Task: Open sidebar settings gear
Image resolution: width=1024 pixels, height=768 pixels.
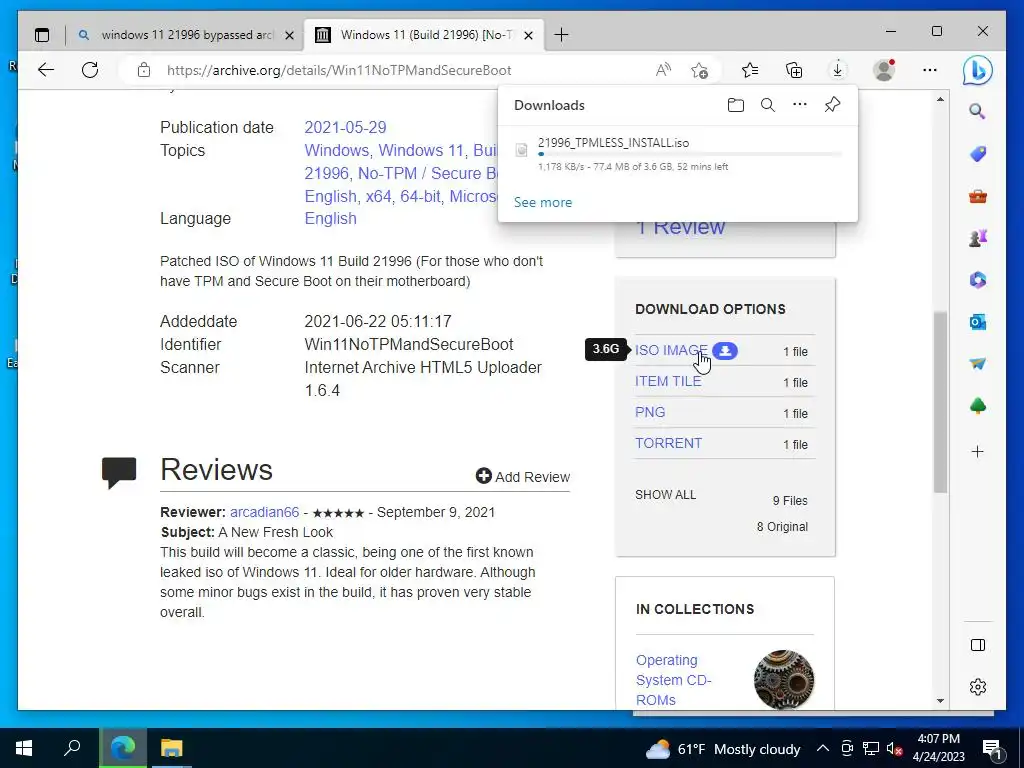Action: (978, 687)
